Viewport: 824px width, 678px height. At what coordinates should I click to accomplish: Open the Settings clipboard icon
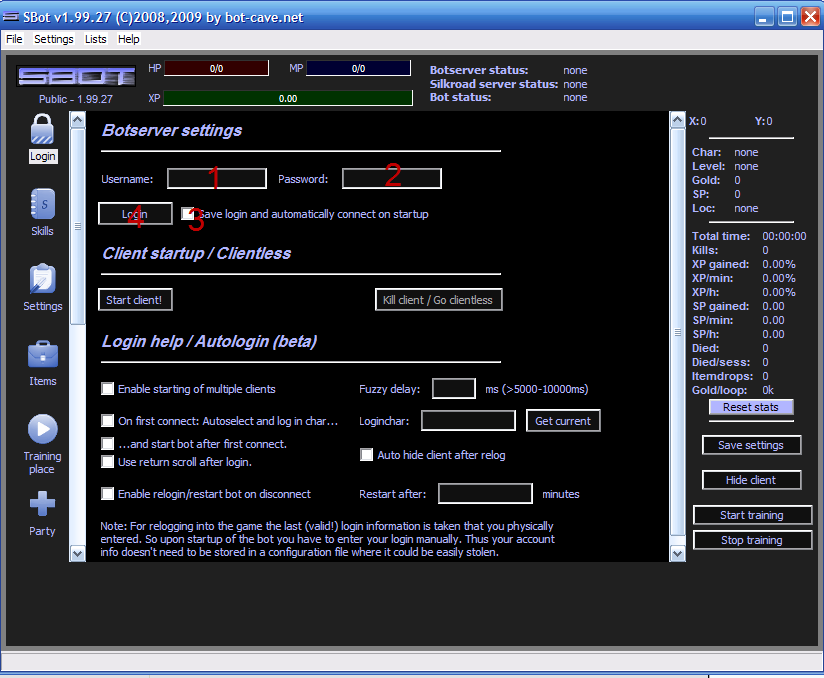[42, 279]
